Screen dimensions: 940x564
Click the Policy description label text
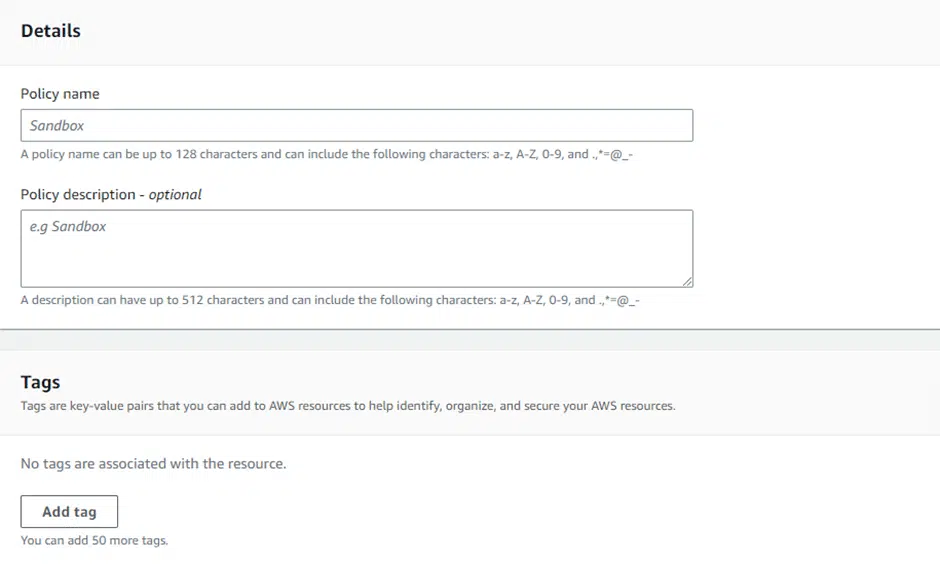78,194
